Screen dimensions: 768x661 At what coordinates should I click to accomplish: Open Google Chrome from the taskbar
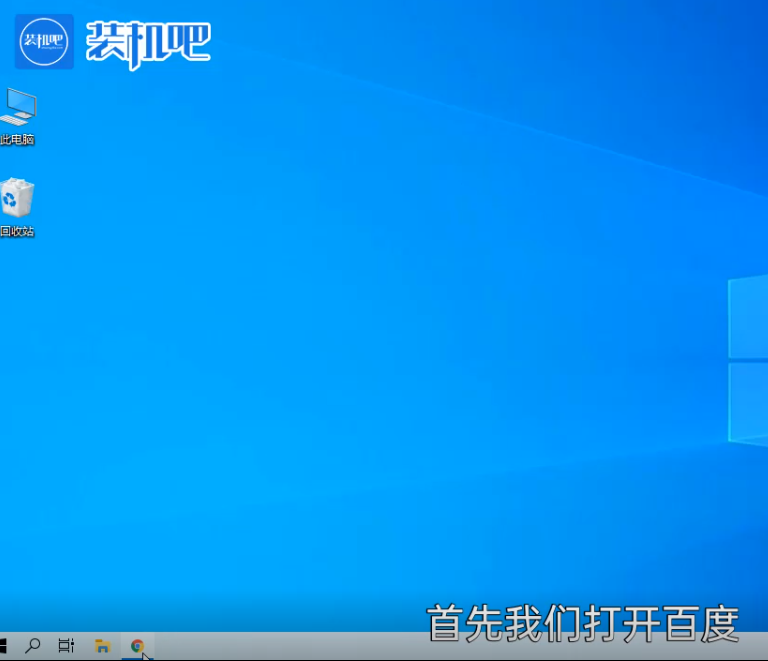[x=137, y=646]
